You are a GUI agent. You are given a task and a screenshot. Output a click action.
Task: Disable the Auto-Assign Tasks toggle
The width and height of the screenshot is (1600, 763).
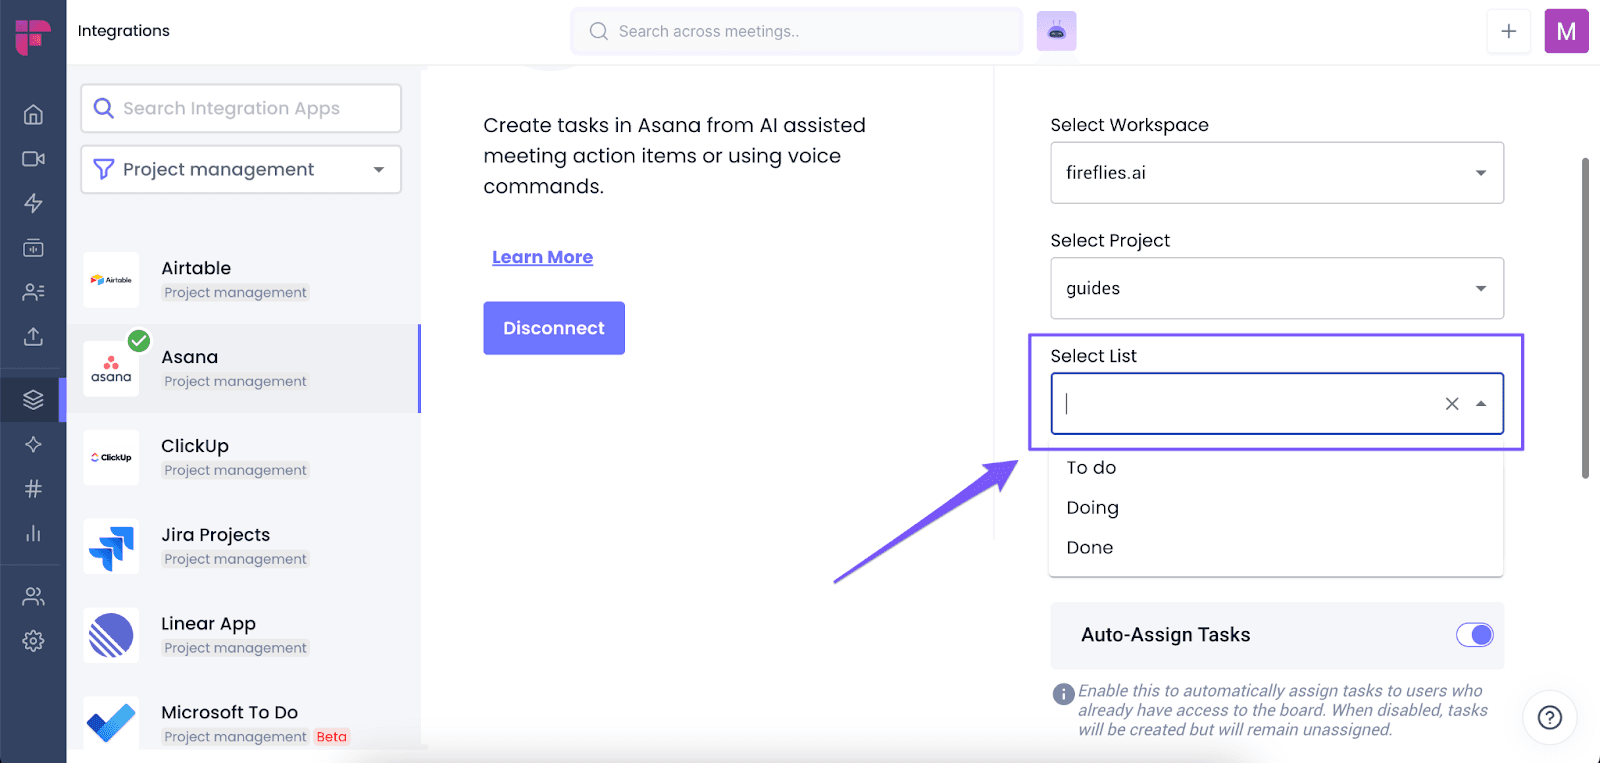coord(1474,635)
